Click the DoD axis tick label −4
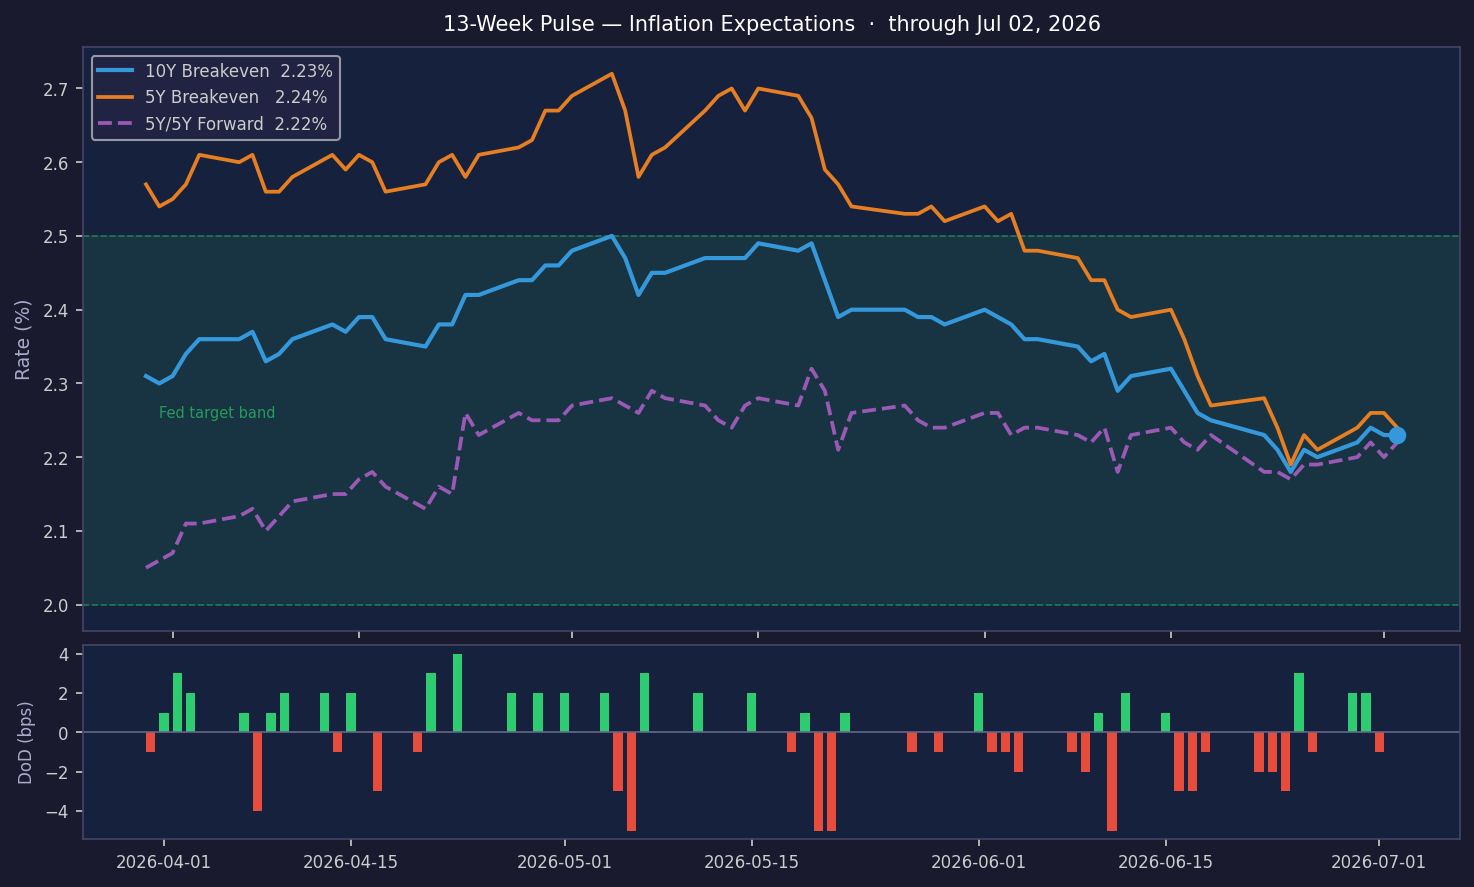The image size is (1474, 887). click(x=56, y=811)
